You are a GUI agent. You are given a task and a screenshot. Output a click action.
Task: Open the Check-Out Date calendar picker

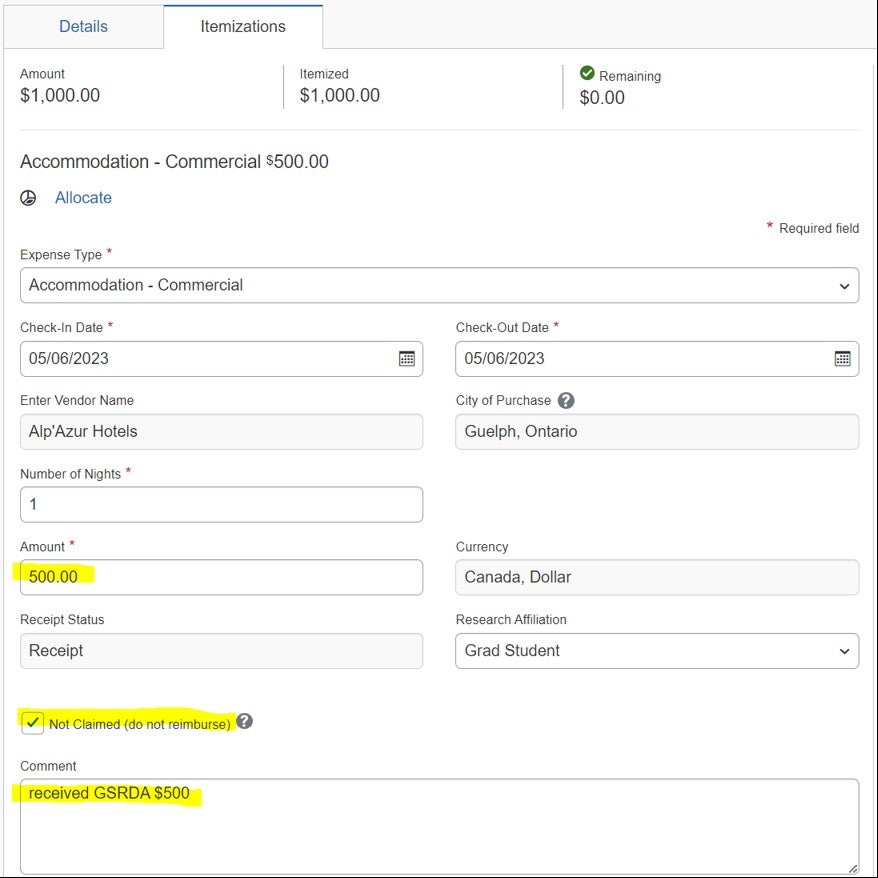pos(842,359)
